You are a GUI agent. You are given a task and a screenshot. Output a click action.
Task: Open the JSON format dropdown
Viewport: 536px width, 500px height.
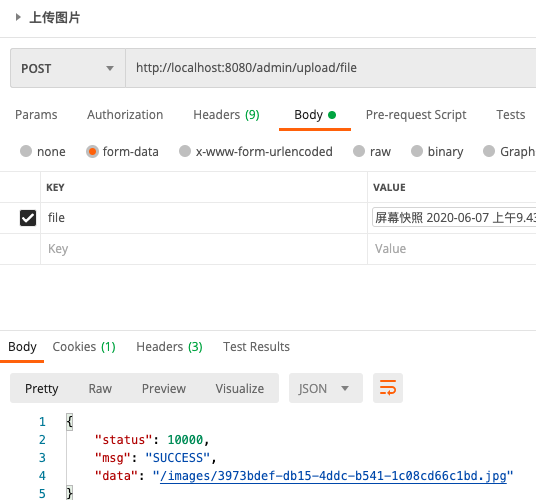click(x=326, y=388)
